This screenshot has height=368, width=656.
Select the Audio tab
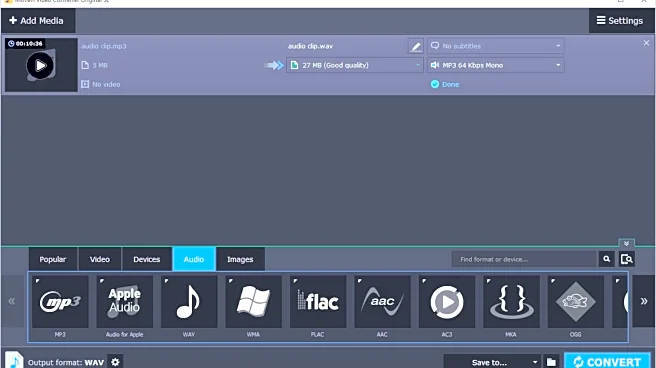click(x=194, y=259)
